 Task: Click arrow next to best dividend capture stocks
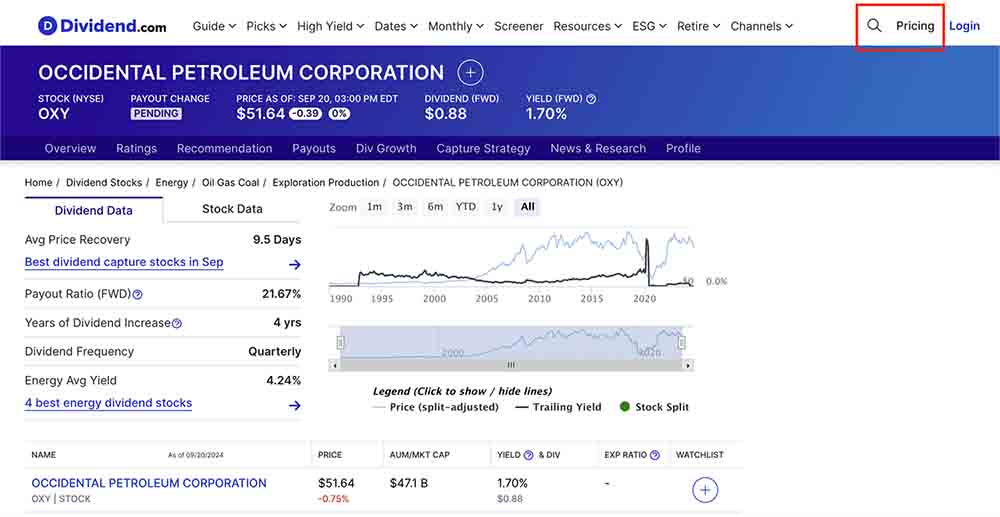pyautogui.click(x=295, y=265)
